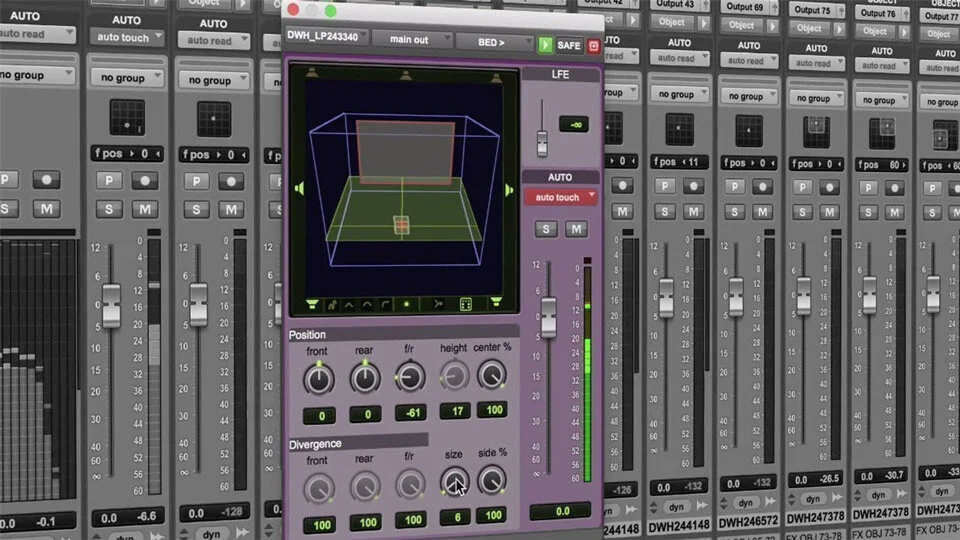Image resolution: width=960 pixels, height=540 pixels.
Task: Click the LFE level readout field
Action: coord(574,124)
